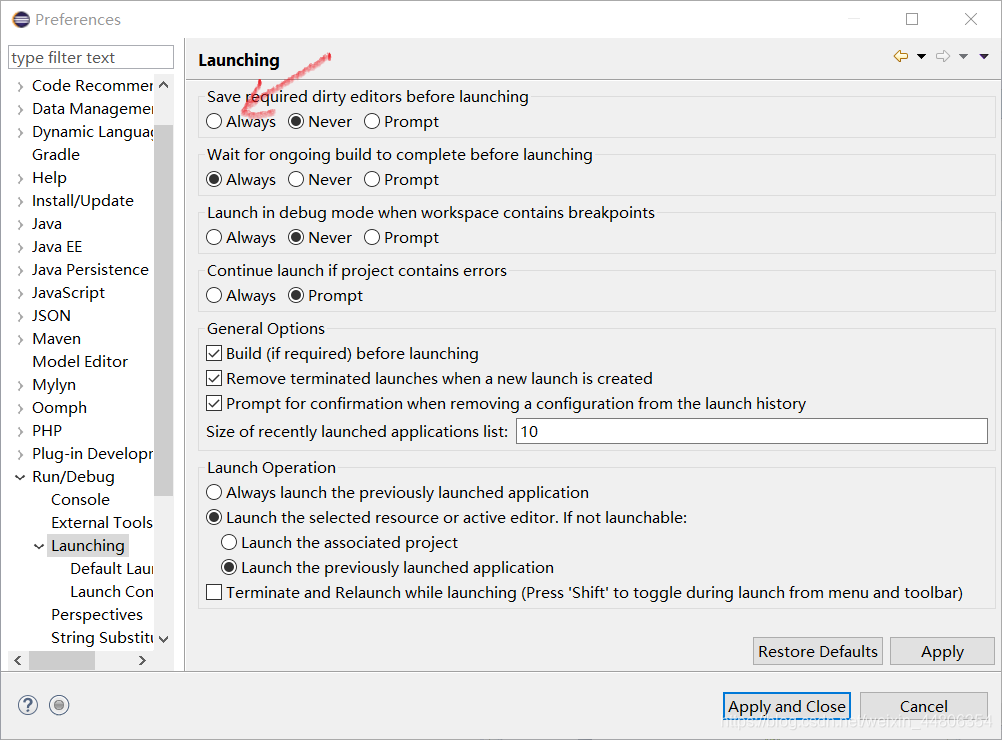Click the tree scroll down arrow
The image size is (1002, 740).
click(x=164, y=639)
